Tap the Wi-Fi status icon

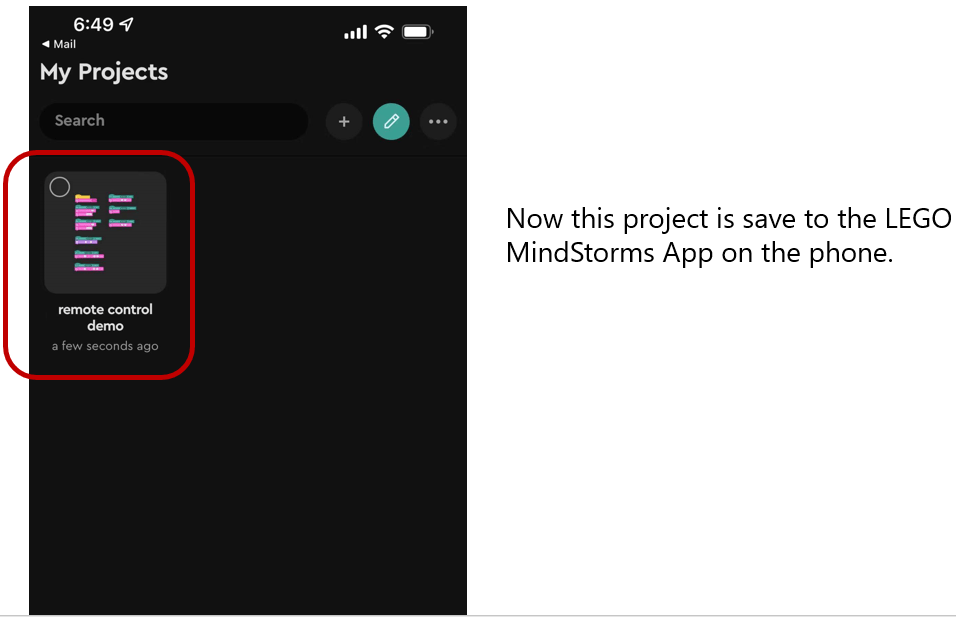pos(384,31)
